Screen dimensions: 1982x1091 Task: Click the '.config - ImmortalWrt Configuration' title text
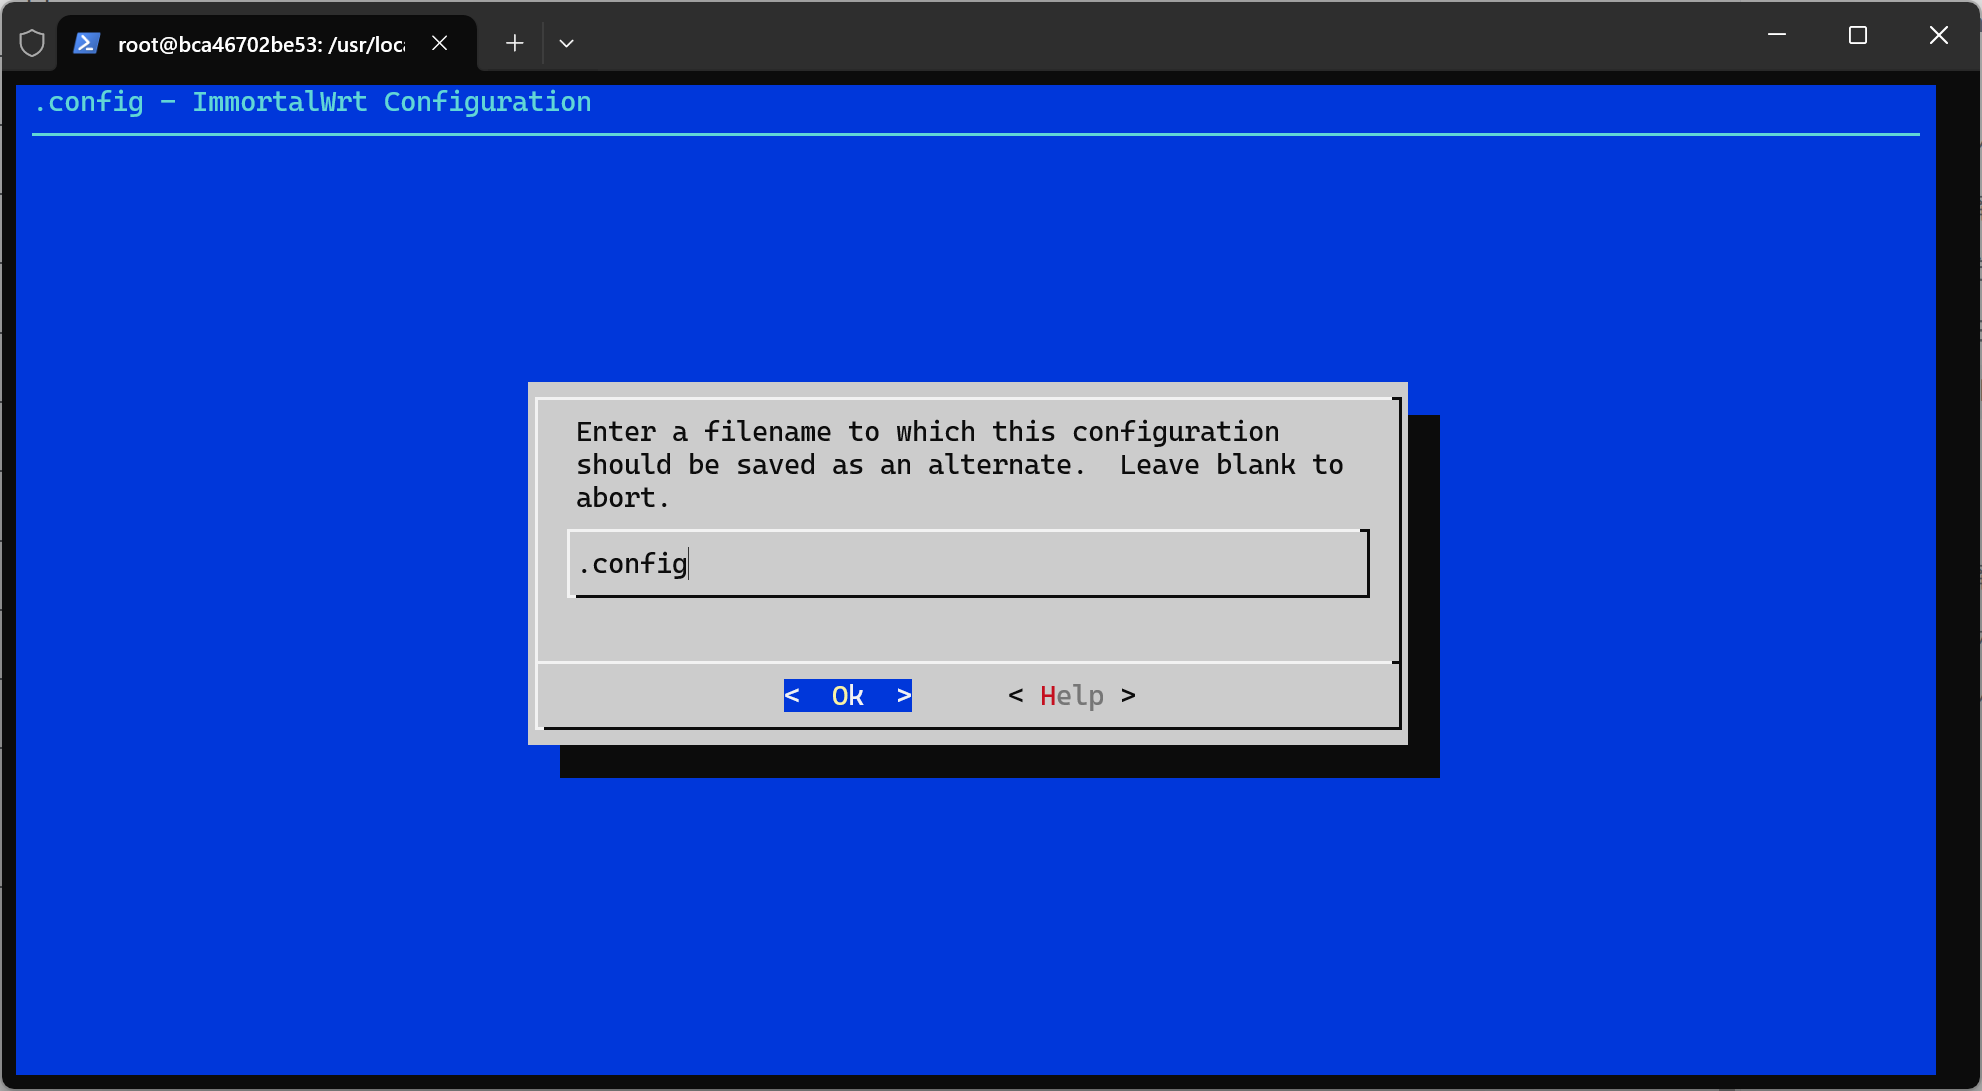[x=313, y=102]
